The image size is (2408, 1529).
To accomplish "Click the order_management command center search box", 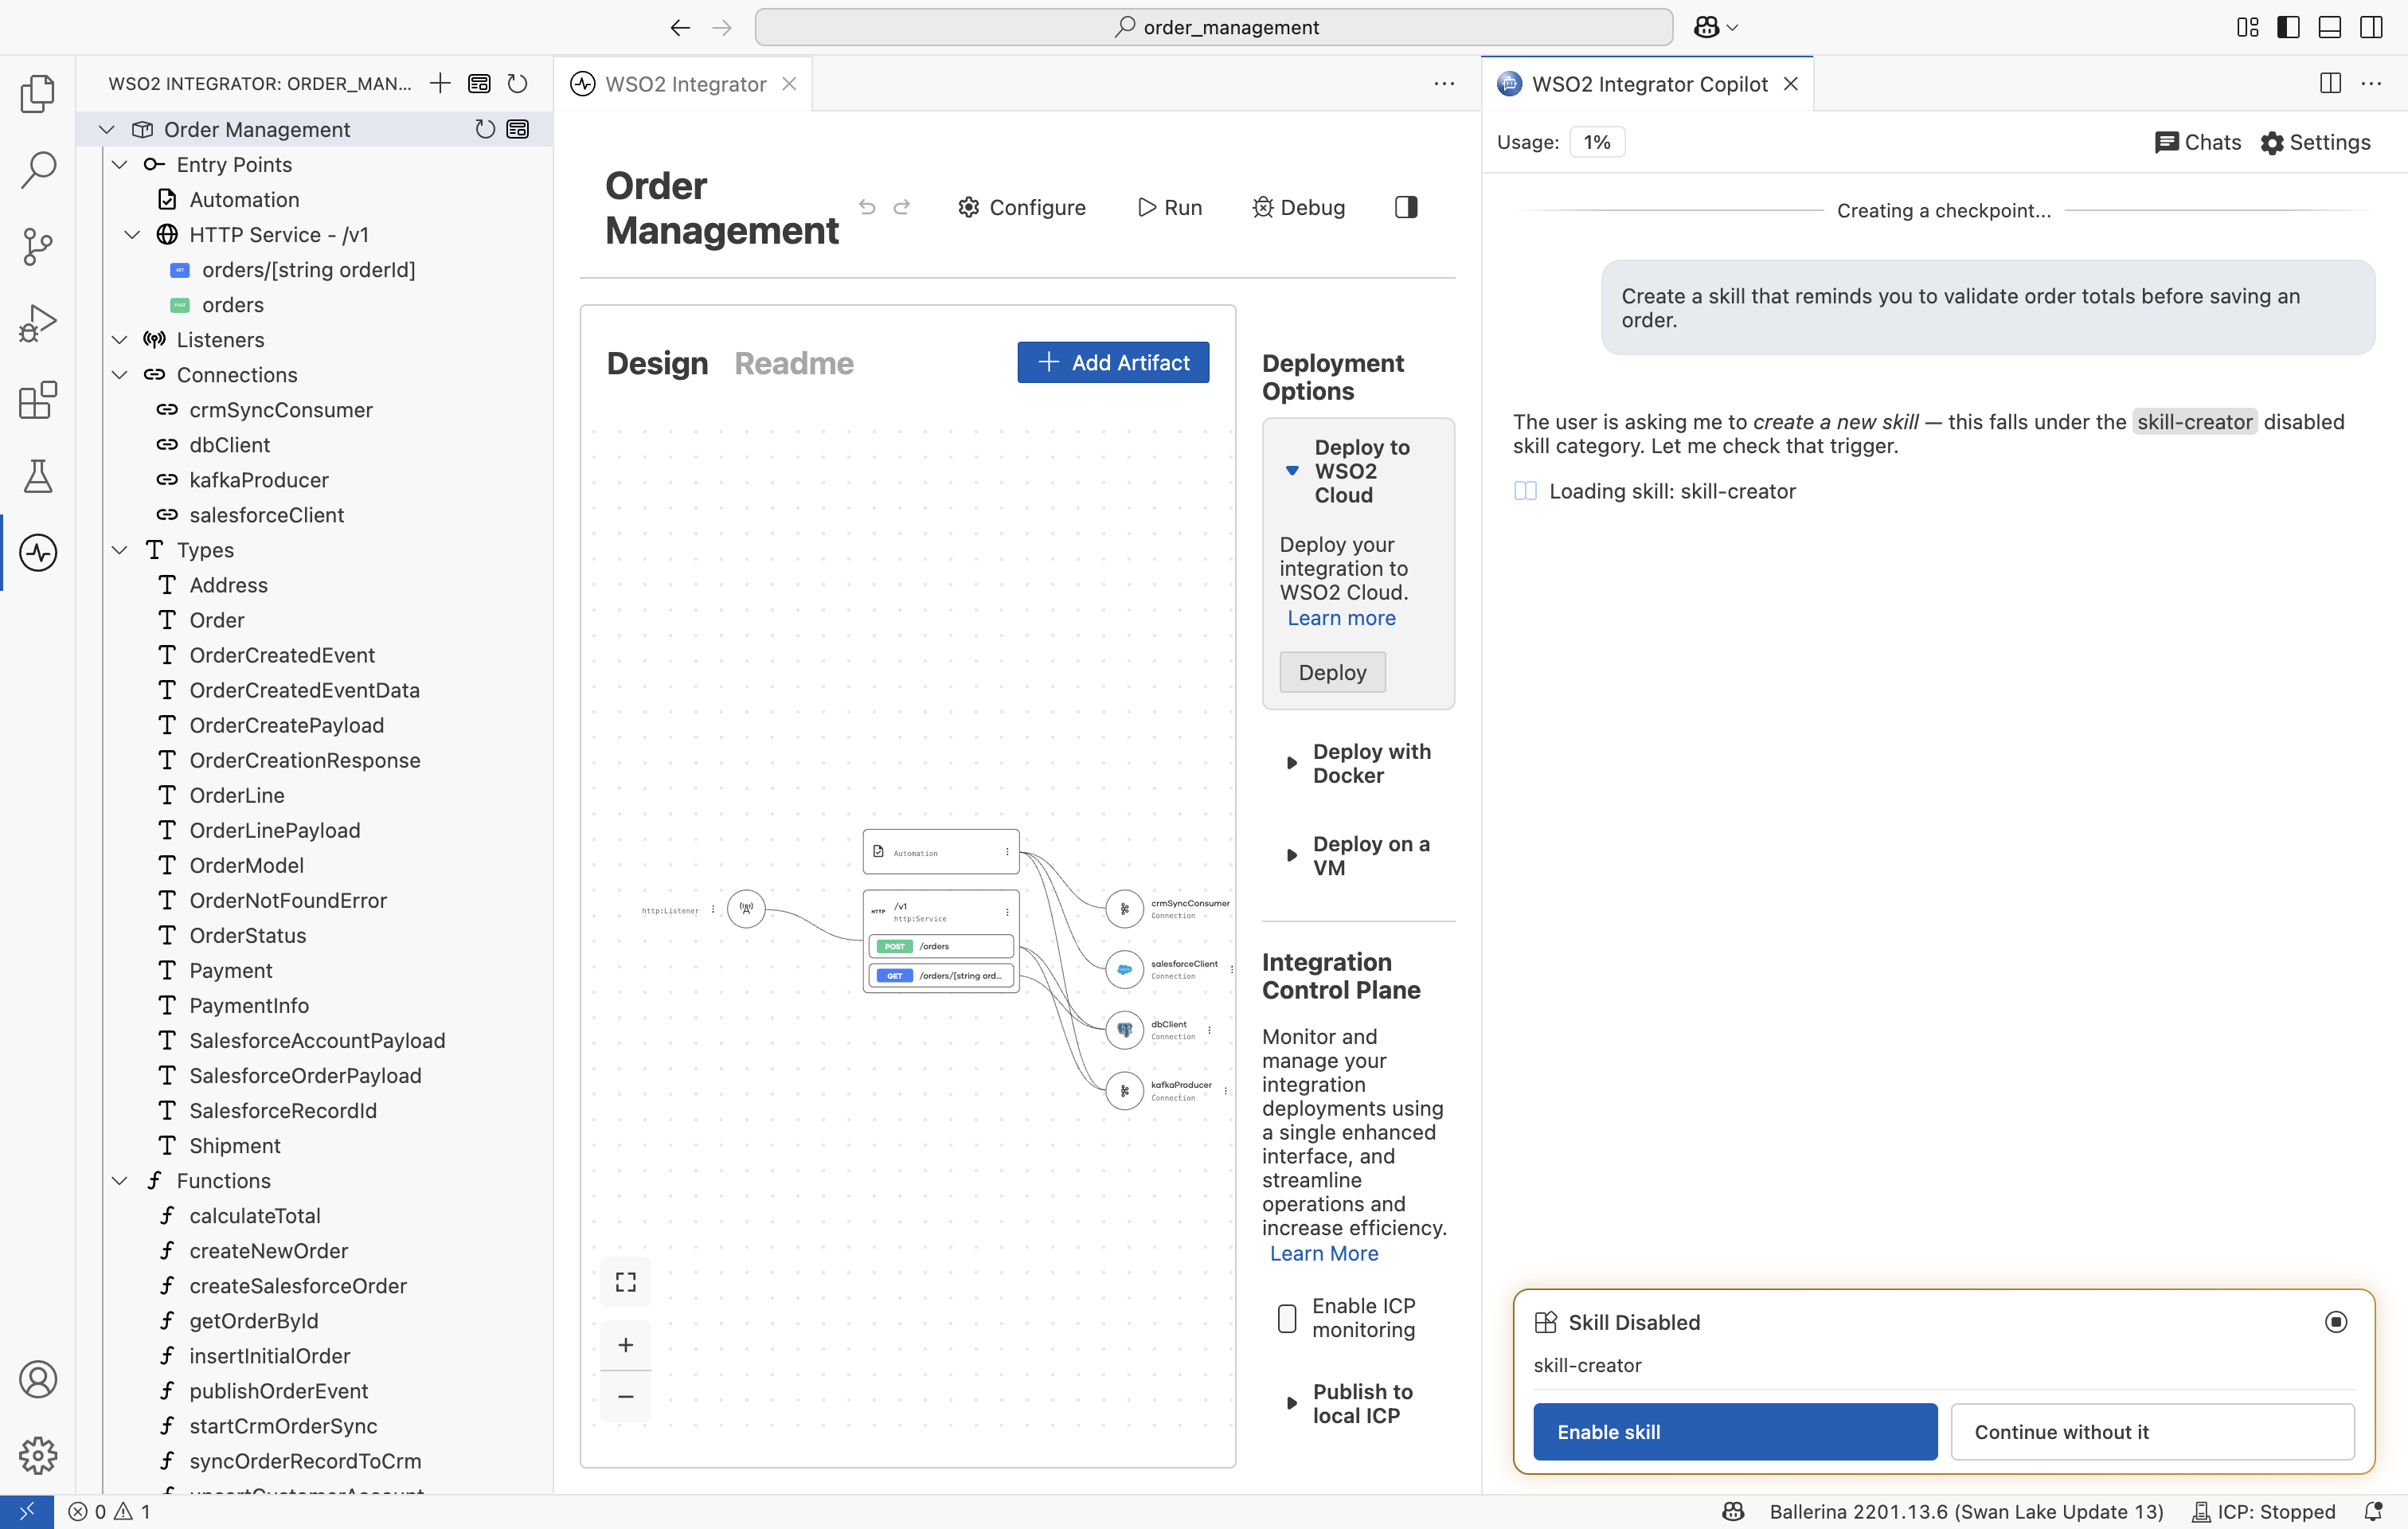I will click(1214, 27).
